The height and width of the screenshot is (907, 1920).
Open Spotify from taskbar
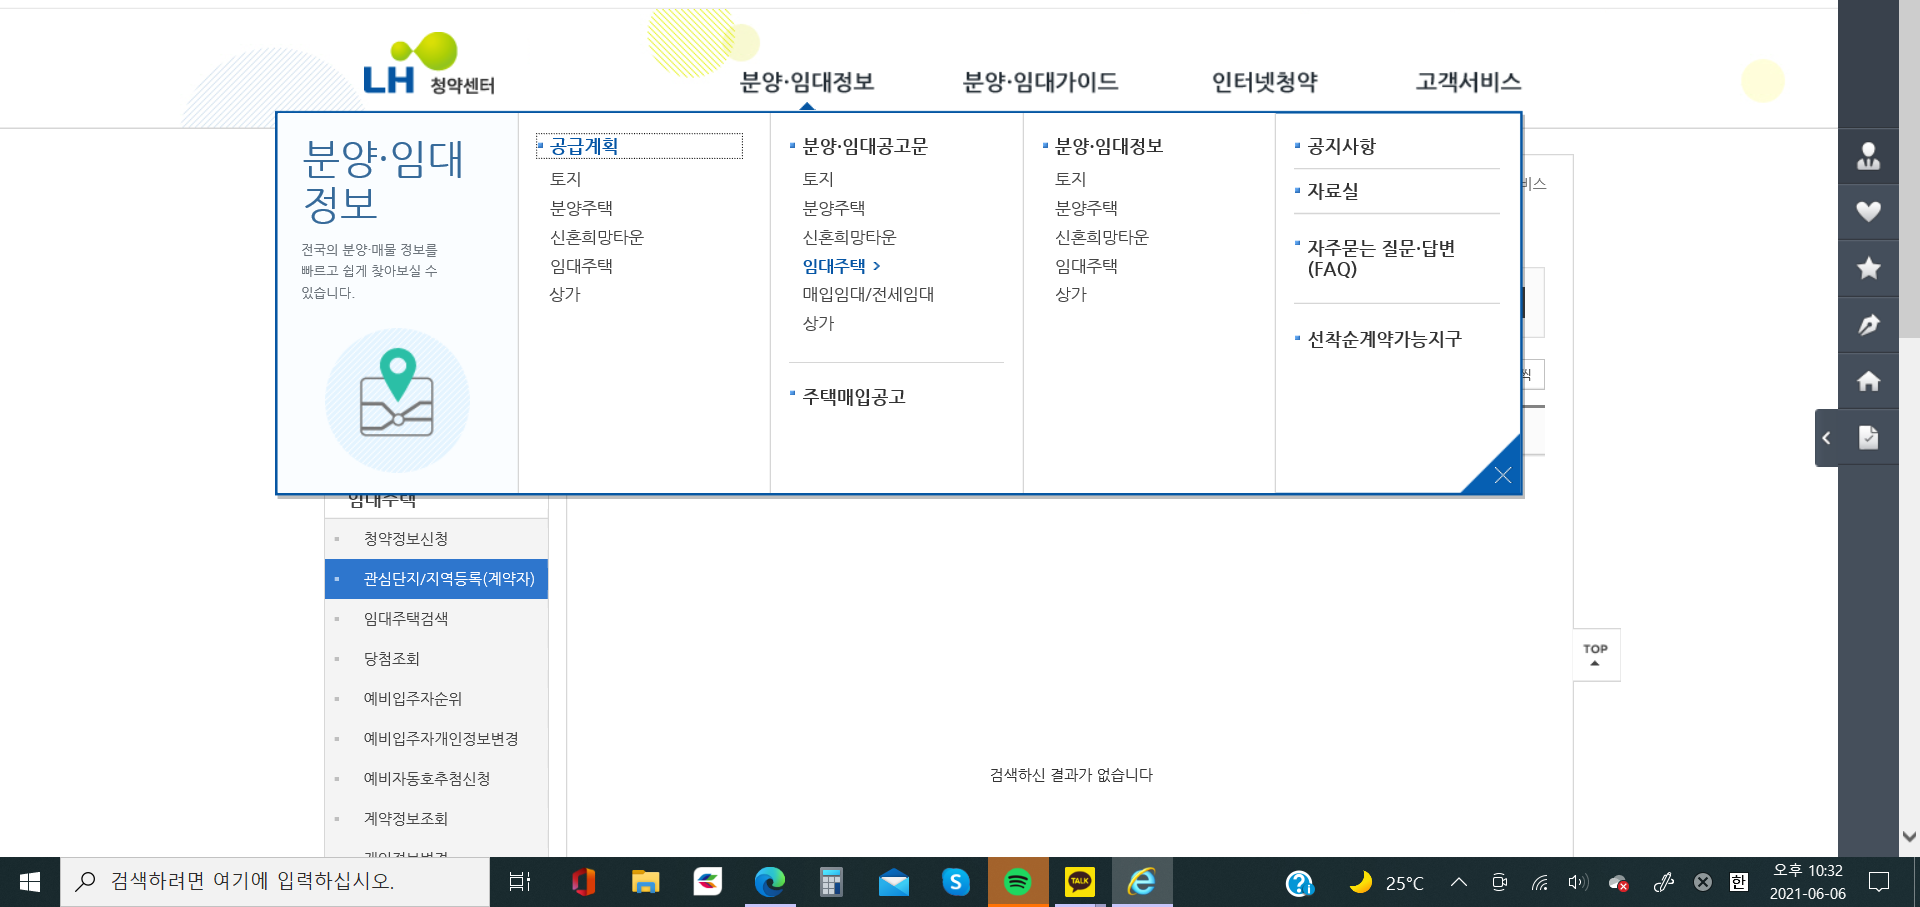coord(1017,882)
